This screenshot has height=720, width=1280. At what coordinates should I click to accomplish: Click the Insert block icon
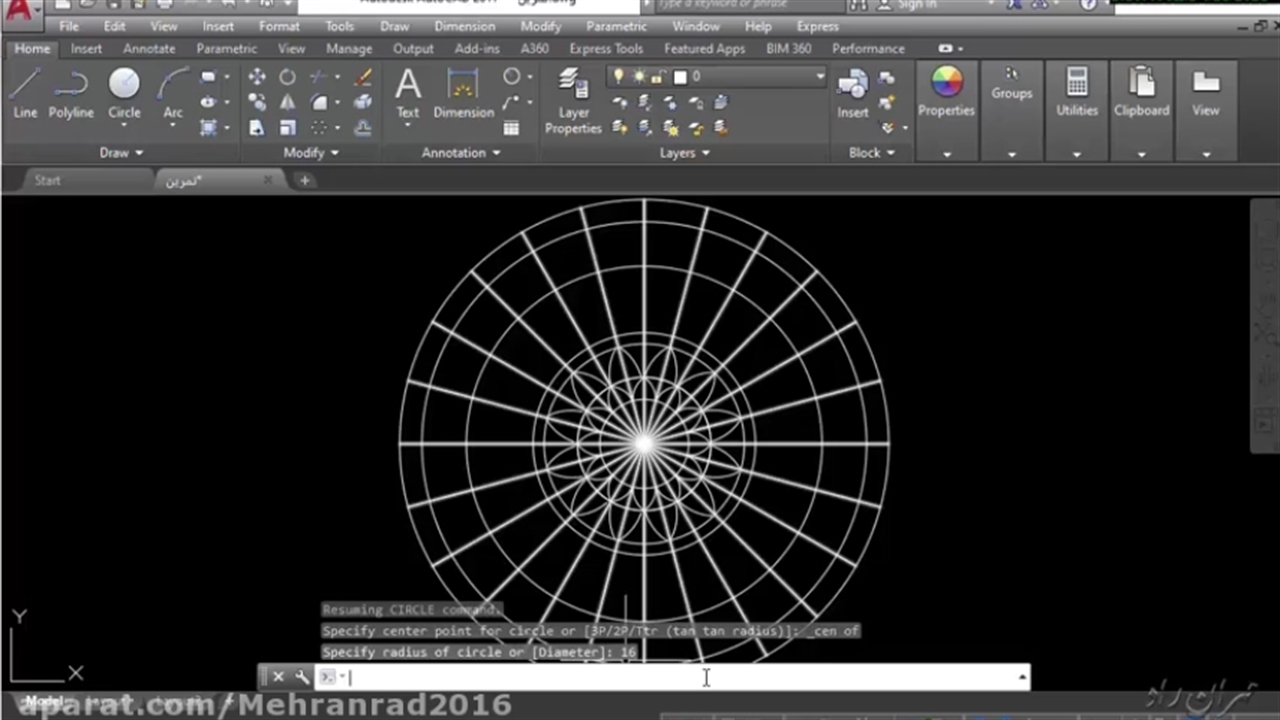(x=852, y=92)
